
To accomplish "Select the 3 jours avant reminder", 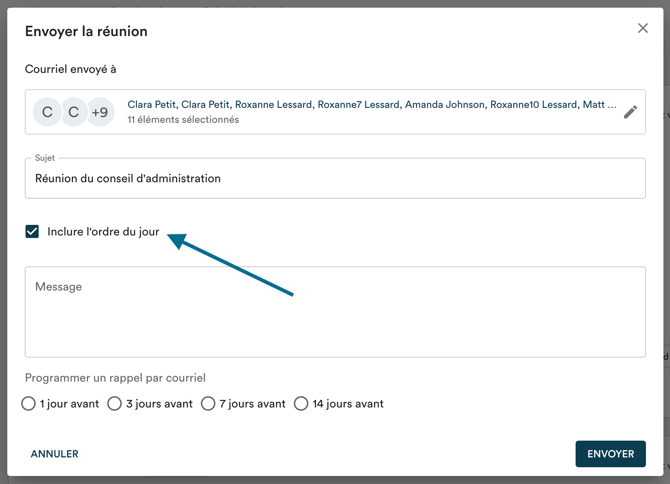I will click(x=115, y=404).
